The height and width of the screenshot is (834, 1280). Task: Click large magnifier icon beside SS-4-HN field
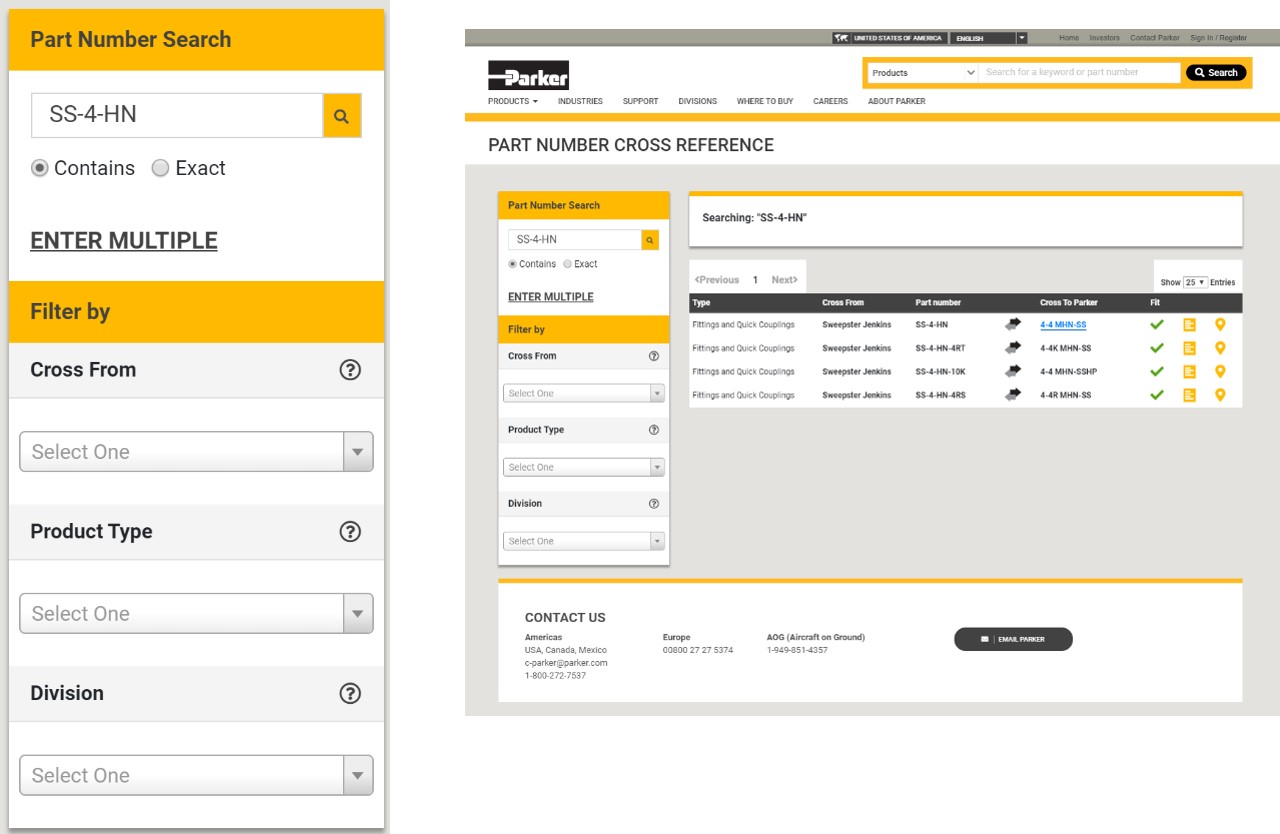[341, 116]
